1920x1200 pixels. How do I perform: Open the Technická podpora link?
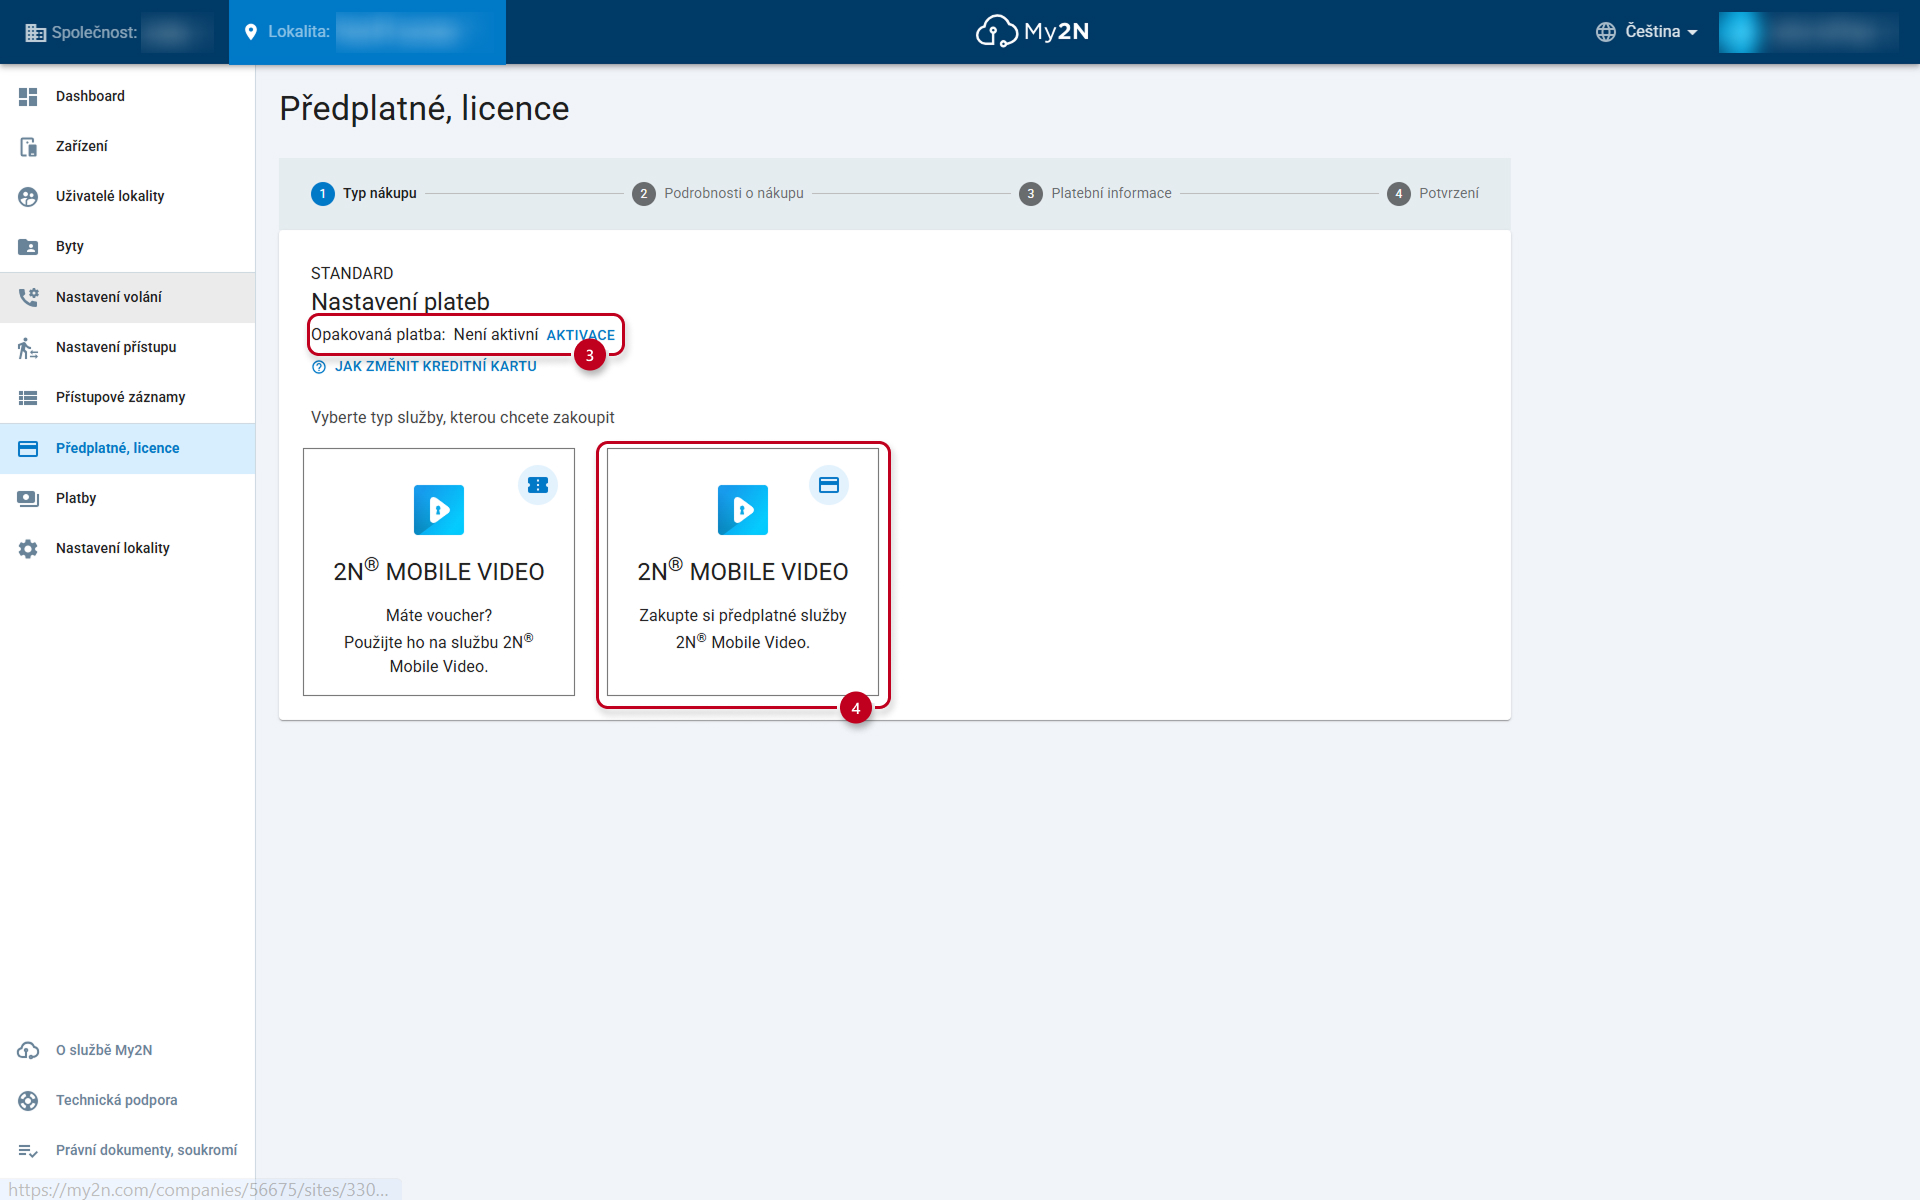128,1100
